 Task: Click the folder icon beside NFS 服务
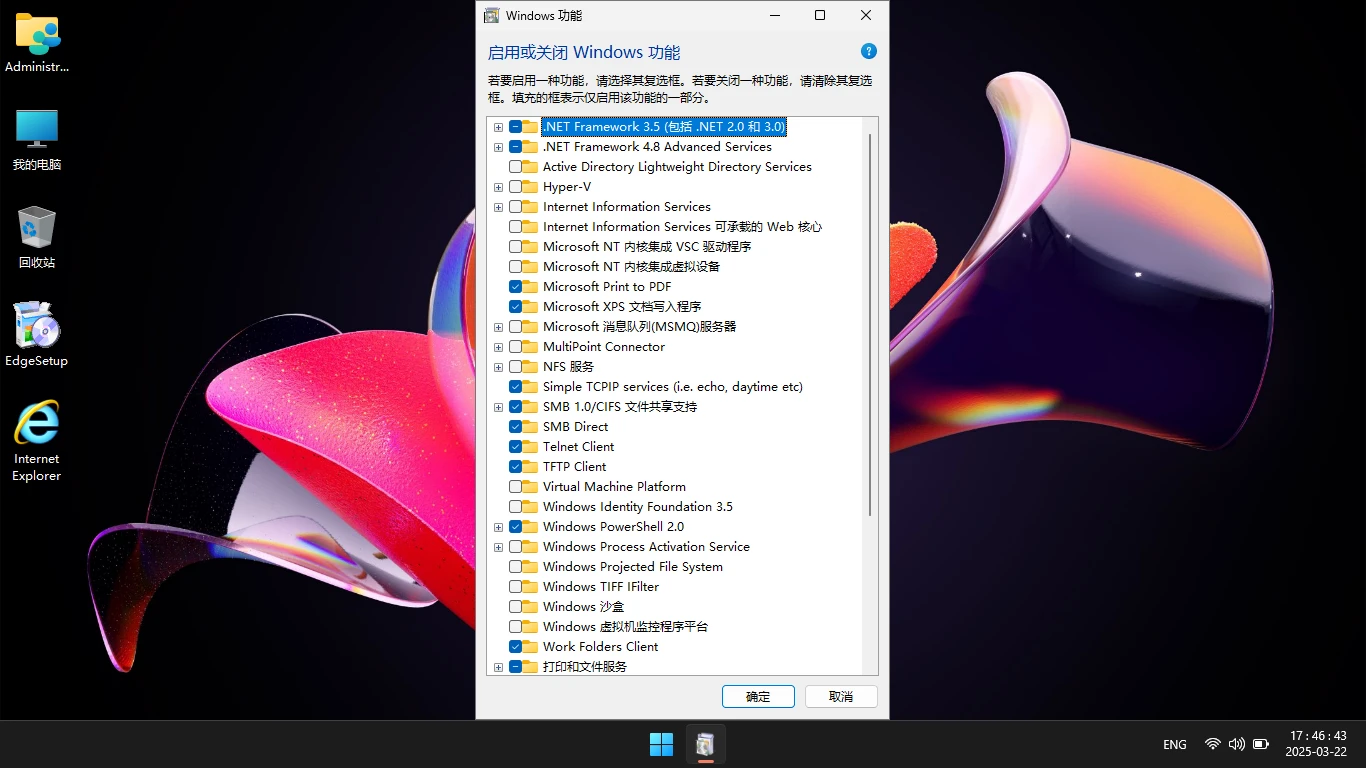530,367
